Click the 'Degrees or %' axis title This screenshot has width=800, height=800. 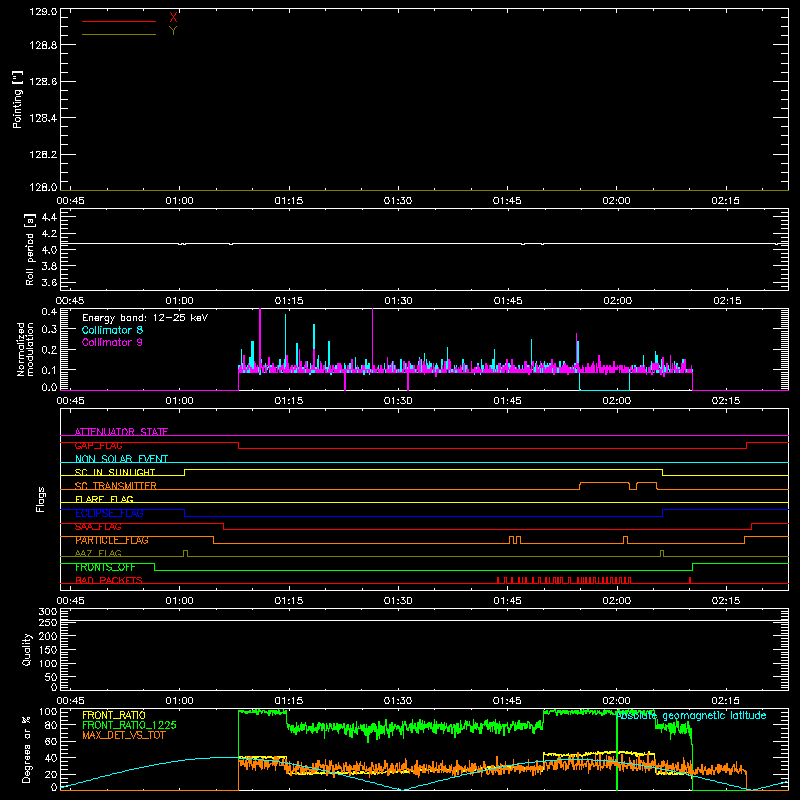pos(27,749)
